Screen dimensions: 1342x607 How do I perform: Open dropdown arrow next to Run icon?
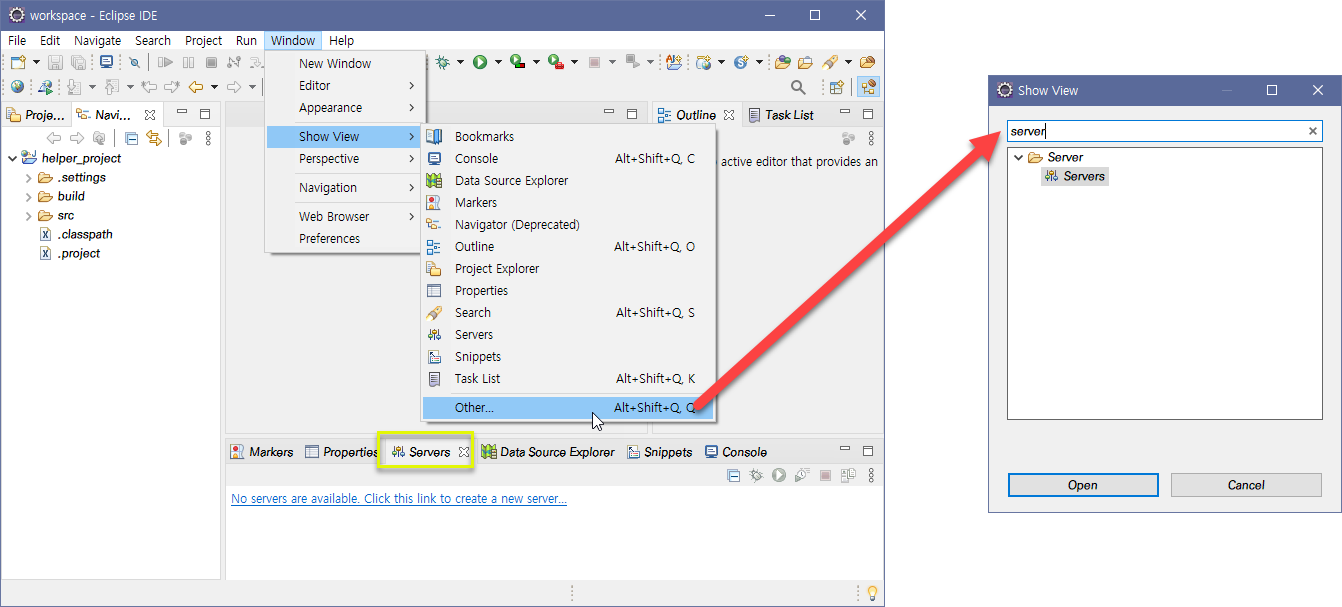(x=498, y=62)
